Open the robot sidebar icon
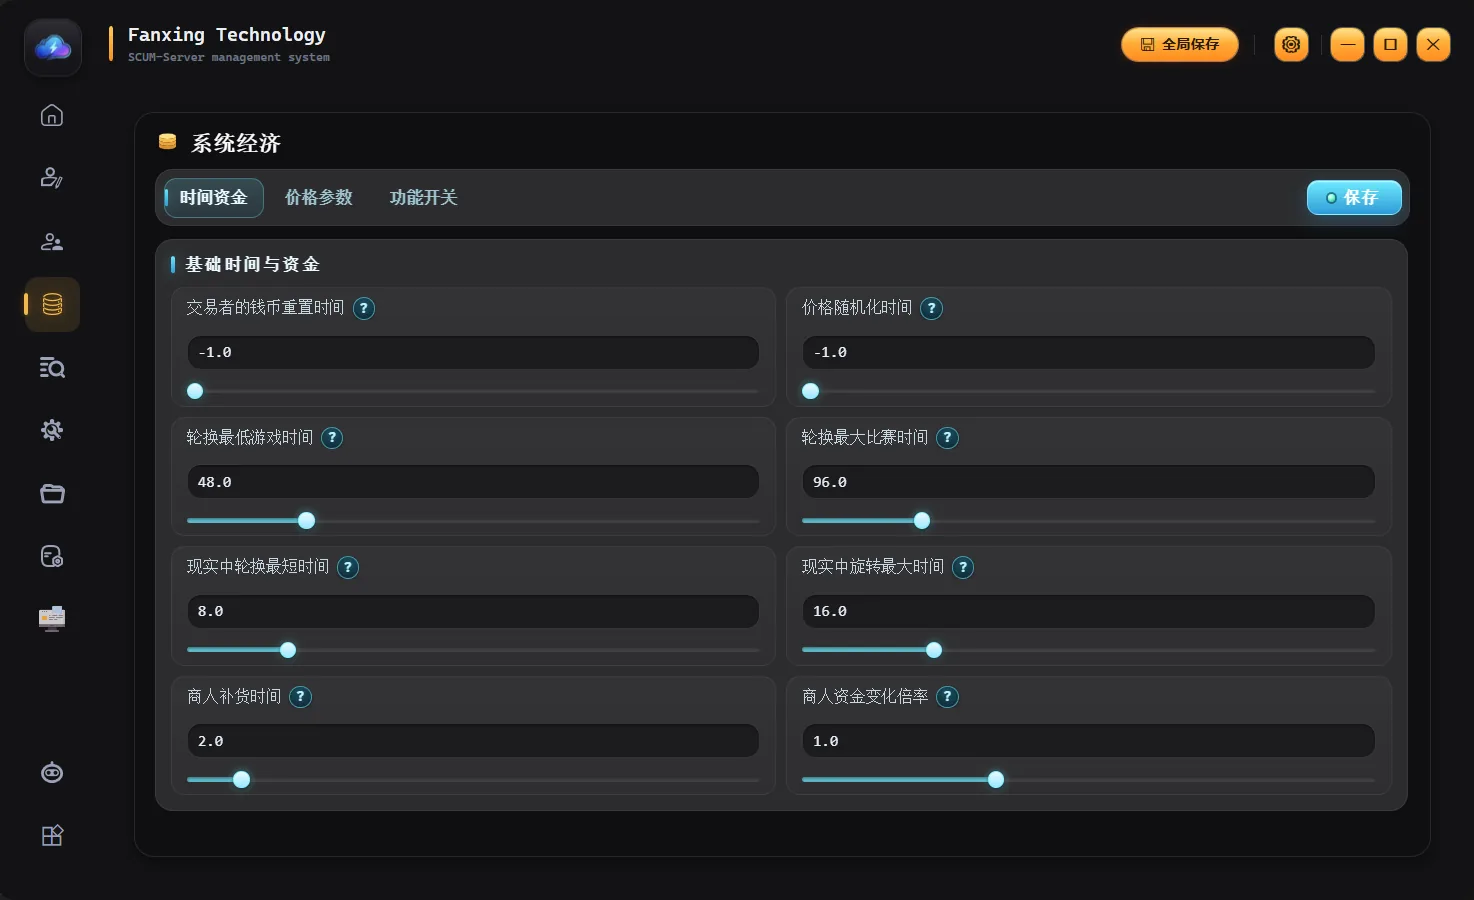The image size is (1474, 900). tap(52, 772)
